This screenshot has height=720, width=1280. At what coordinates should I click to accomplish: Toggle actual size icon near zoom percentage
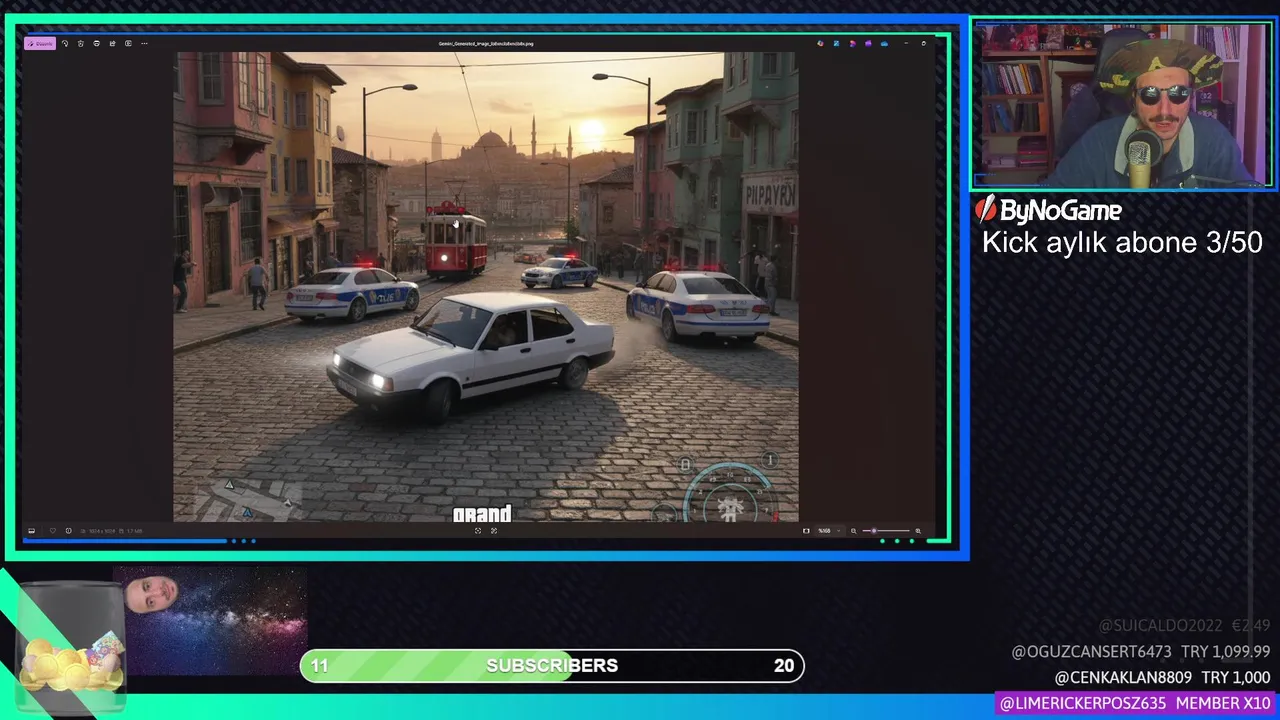(x=806, y=531)
